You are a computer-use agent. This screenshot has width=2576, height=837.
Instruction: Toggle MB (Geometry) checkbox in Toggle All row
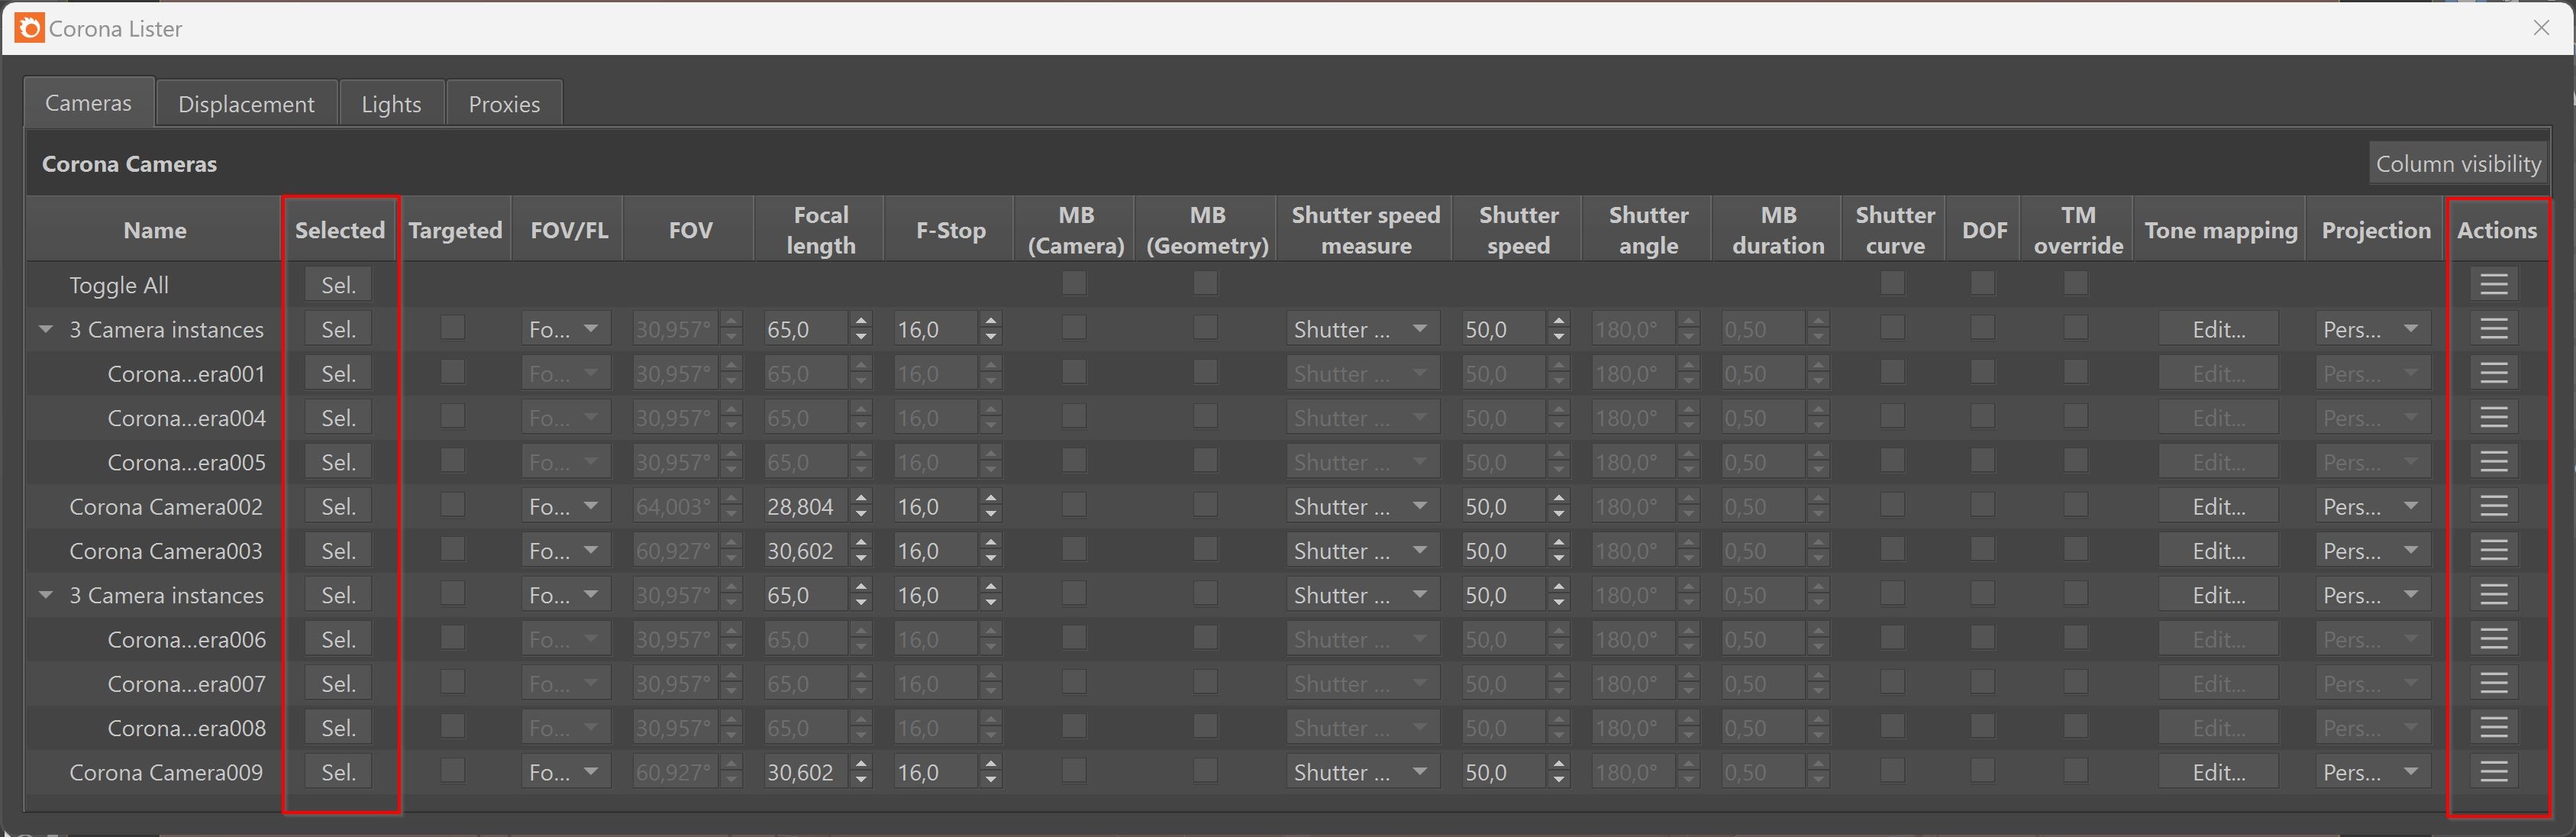point(1205,283)
